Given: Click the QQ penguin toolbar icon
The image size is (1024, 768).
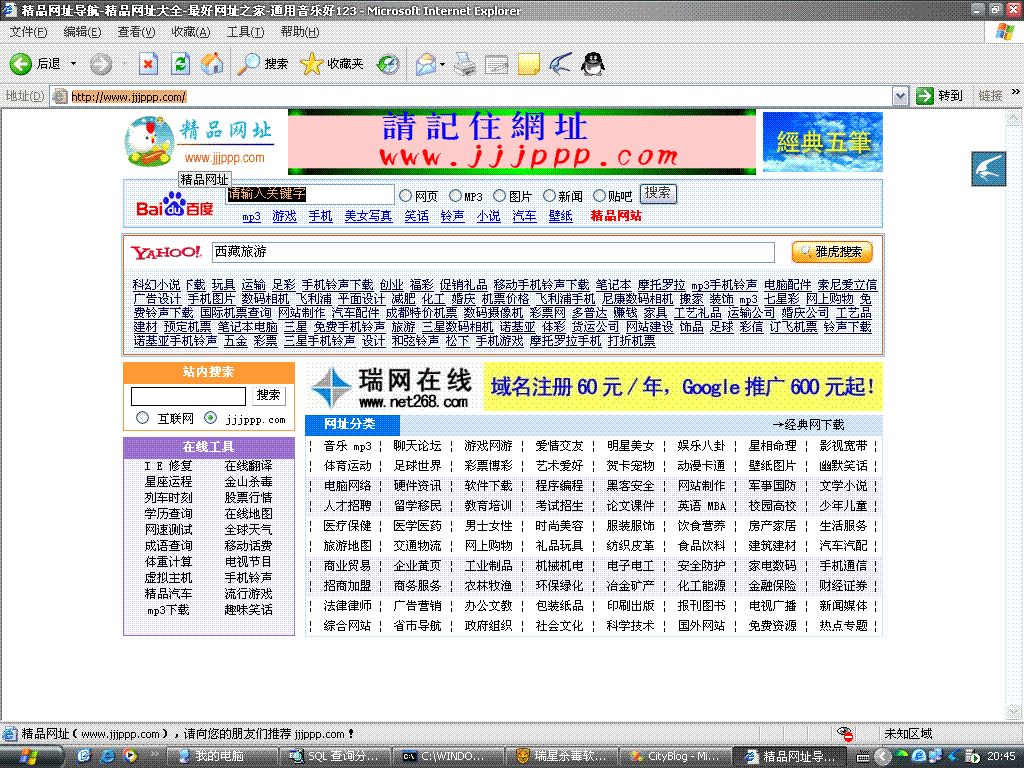Looking at the screenshot, I should [593, 64].
